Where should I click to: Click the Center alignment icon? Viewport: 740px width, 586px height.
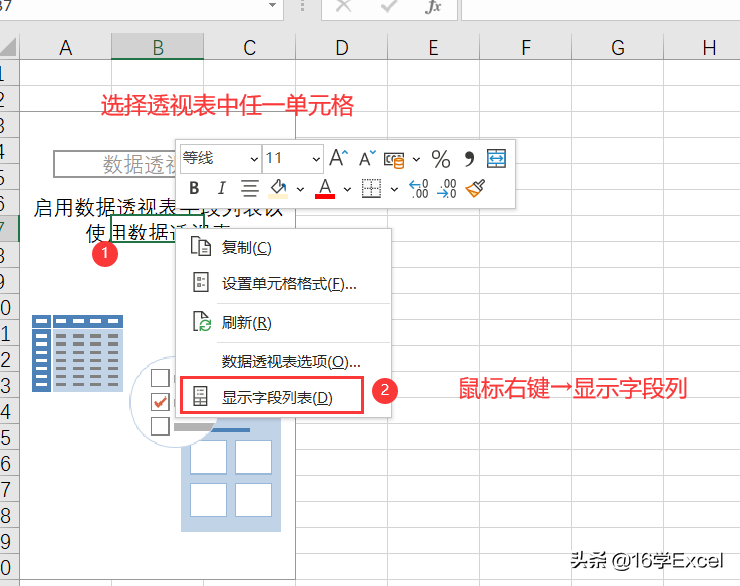tap(250, 188)
